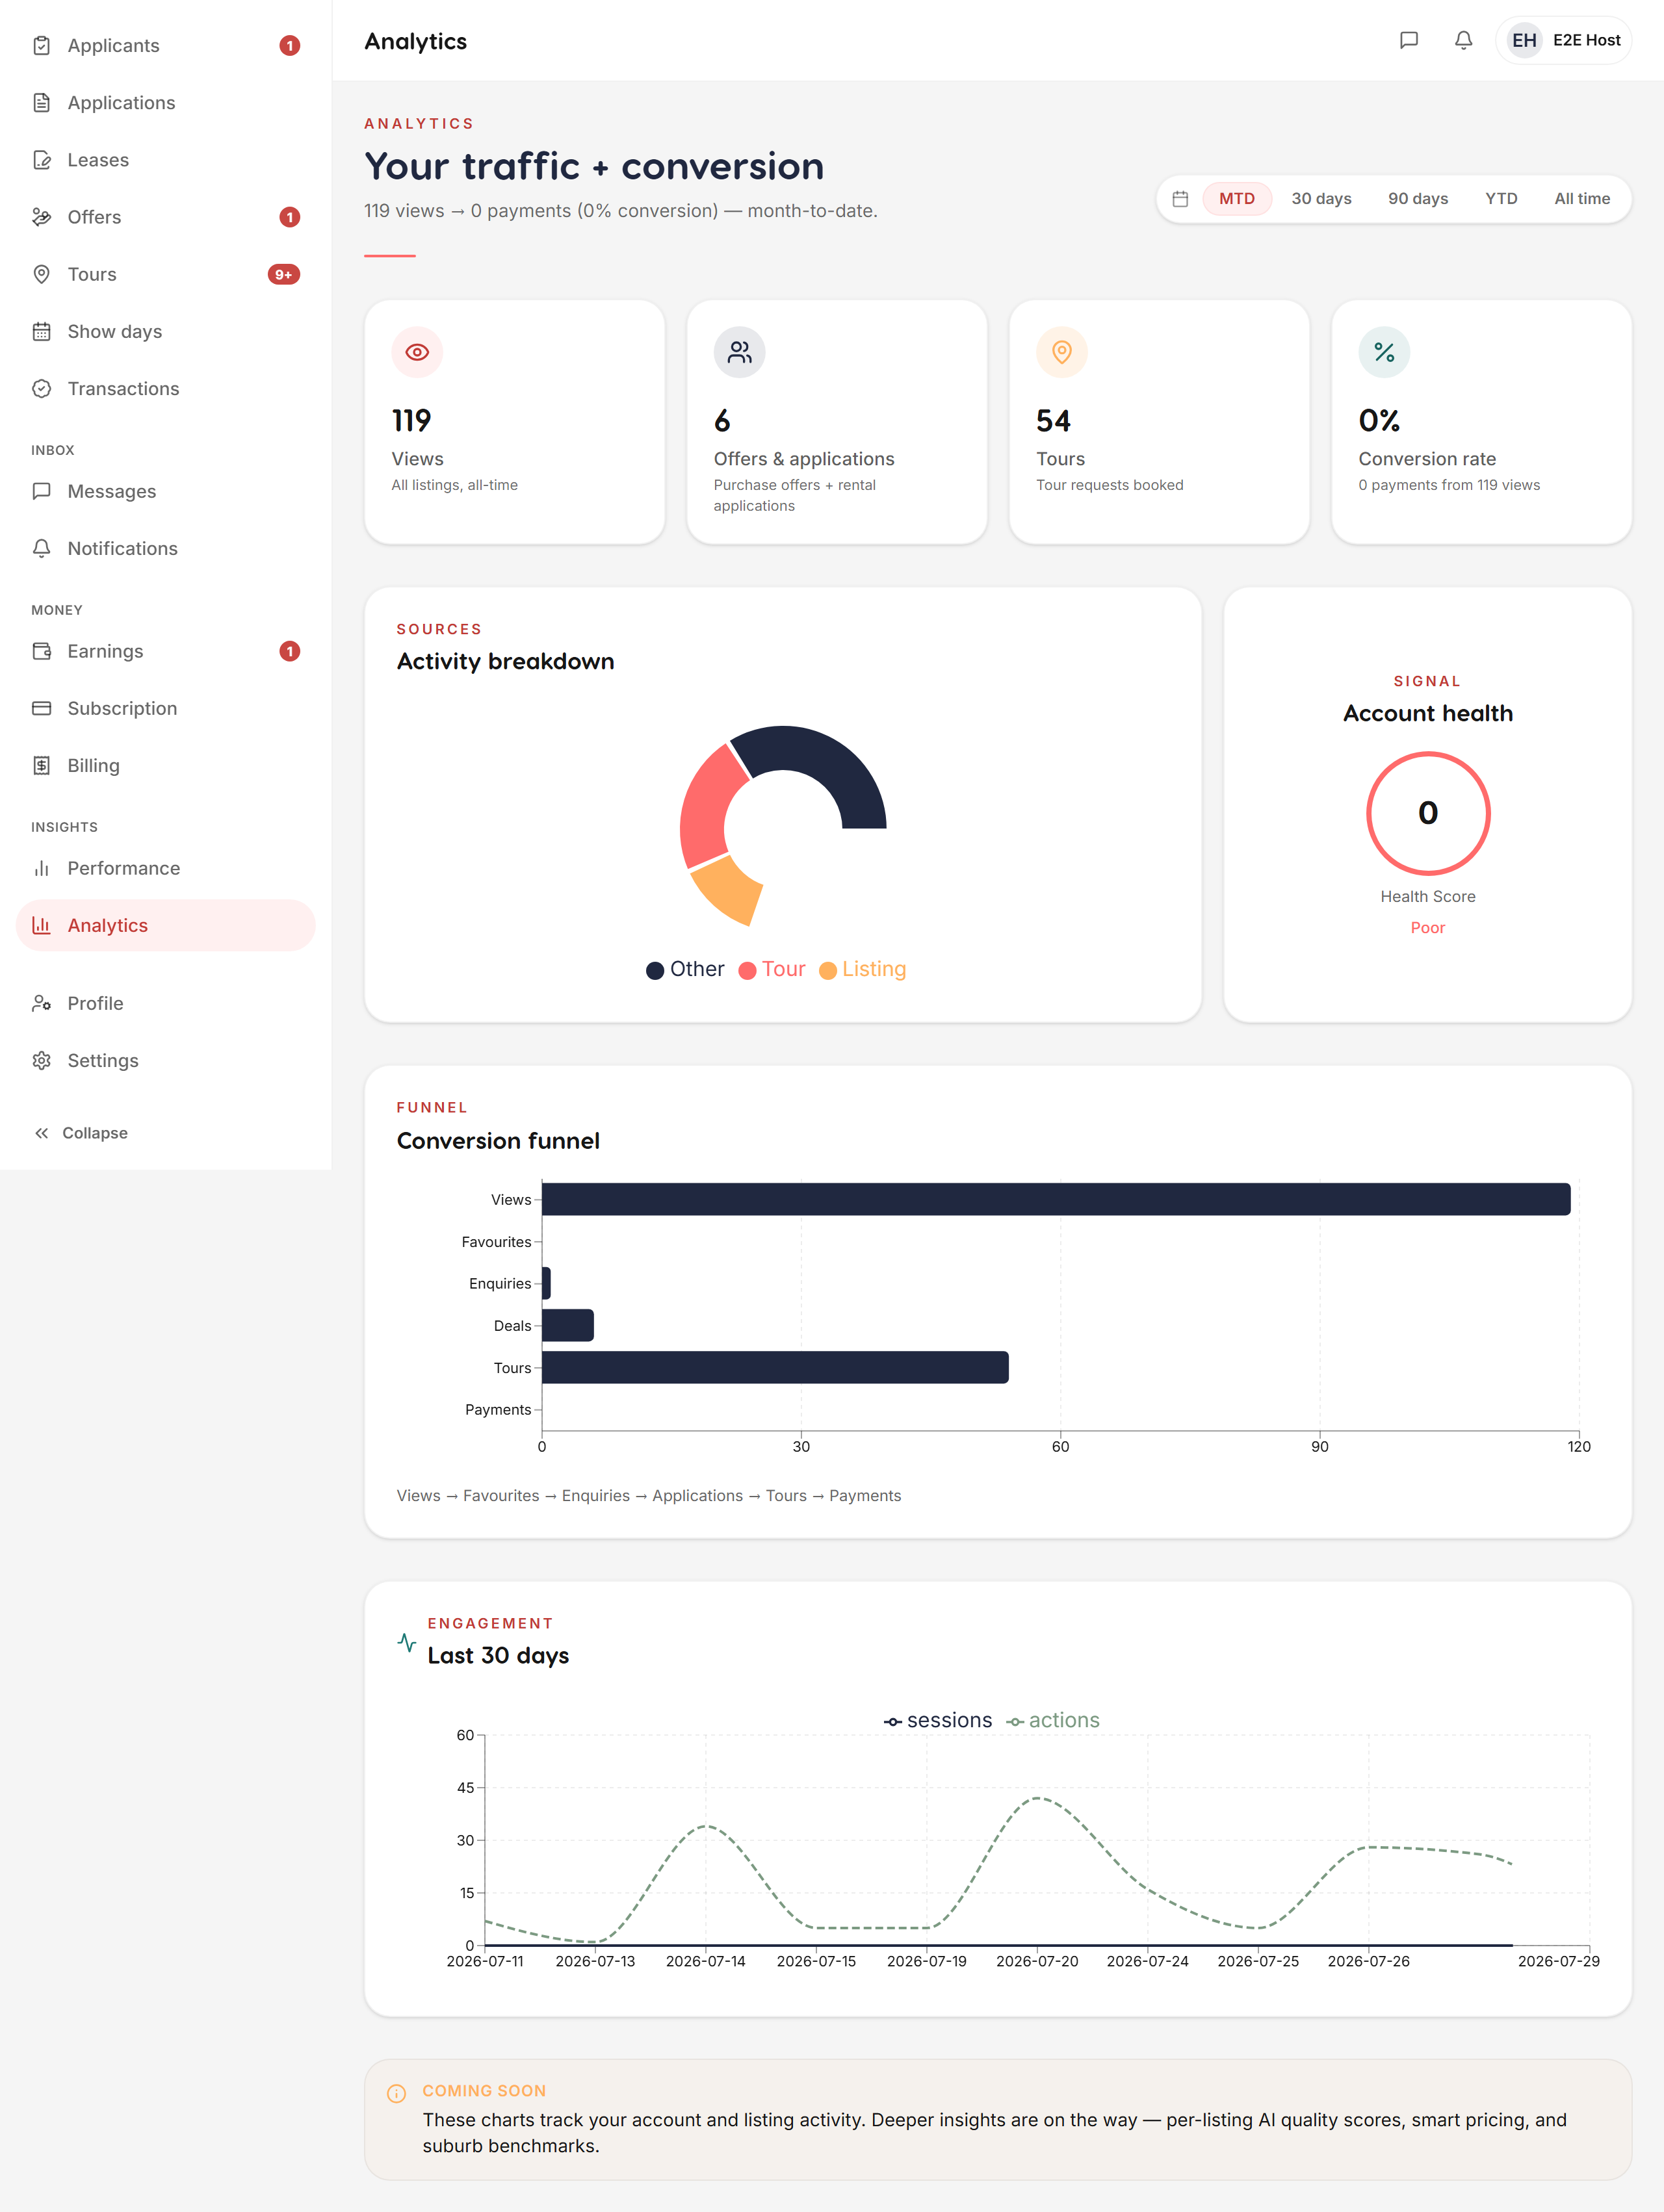This screenshot has width=1664, height=2212.
Task: Click the Analytics chart icon in sidebar
Action: (41, 925)
